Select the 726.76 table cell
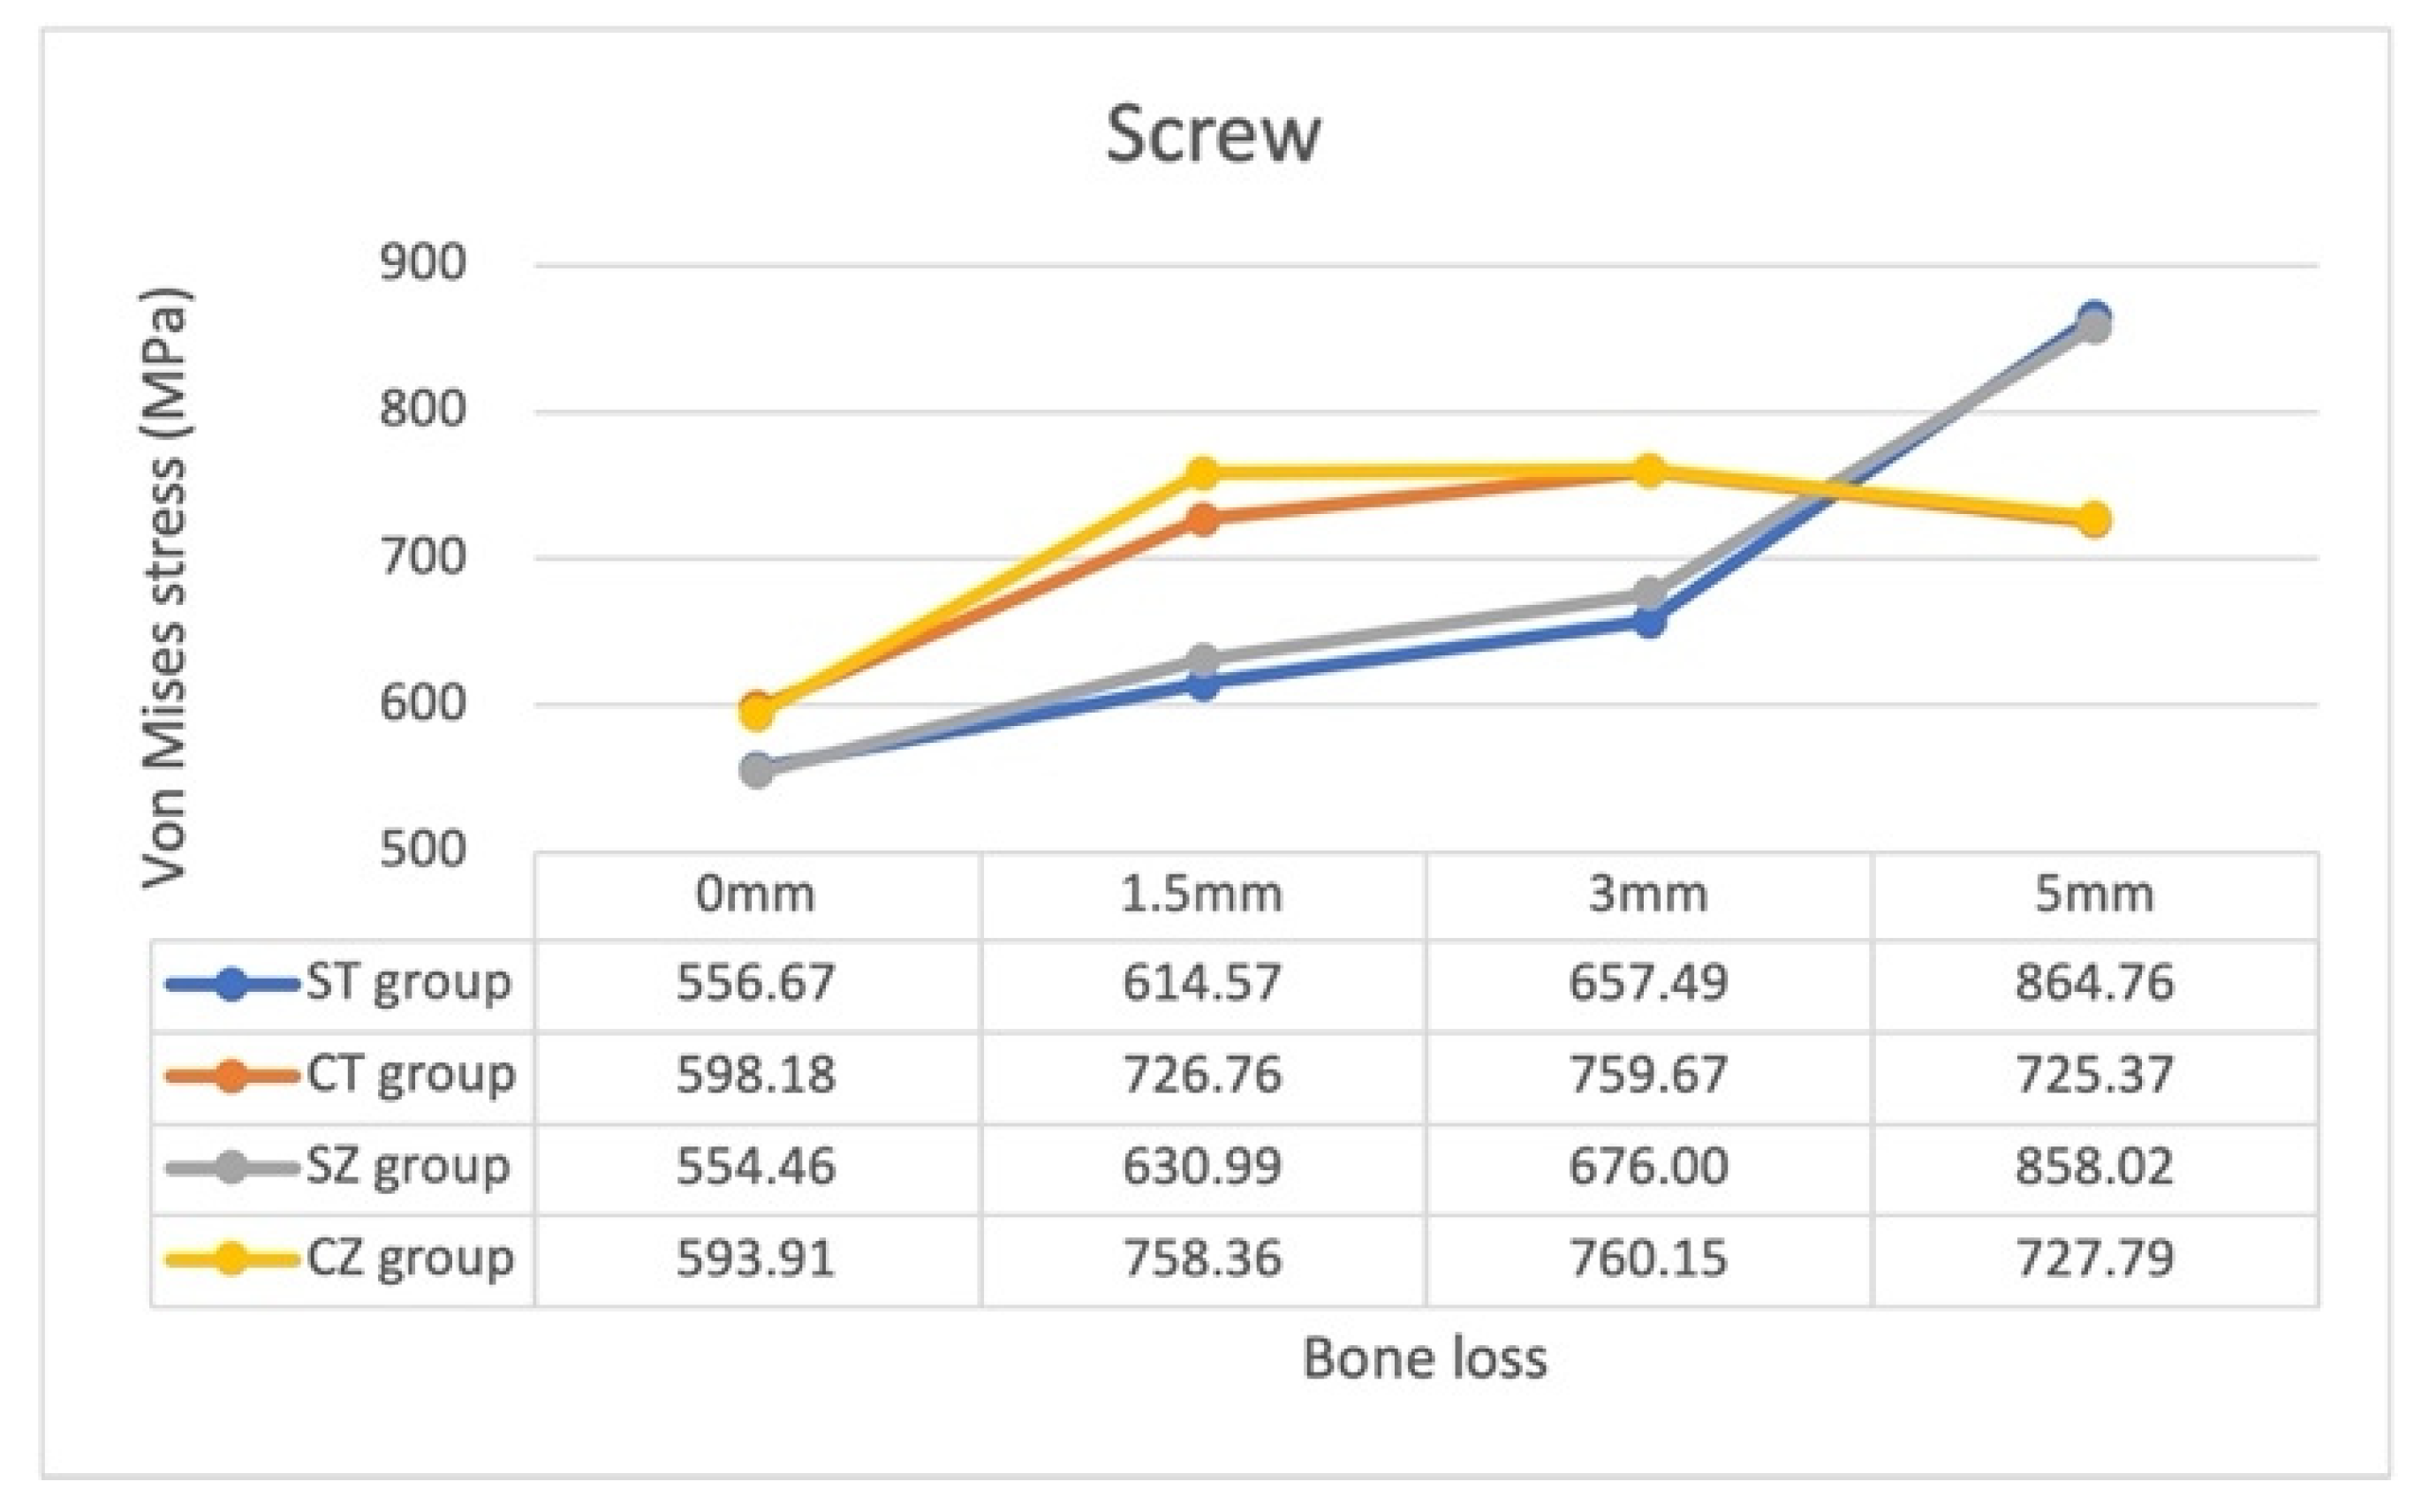 tap(1202, 1075)
